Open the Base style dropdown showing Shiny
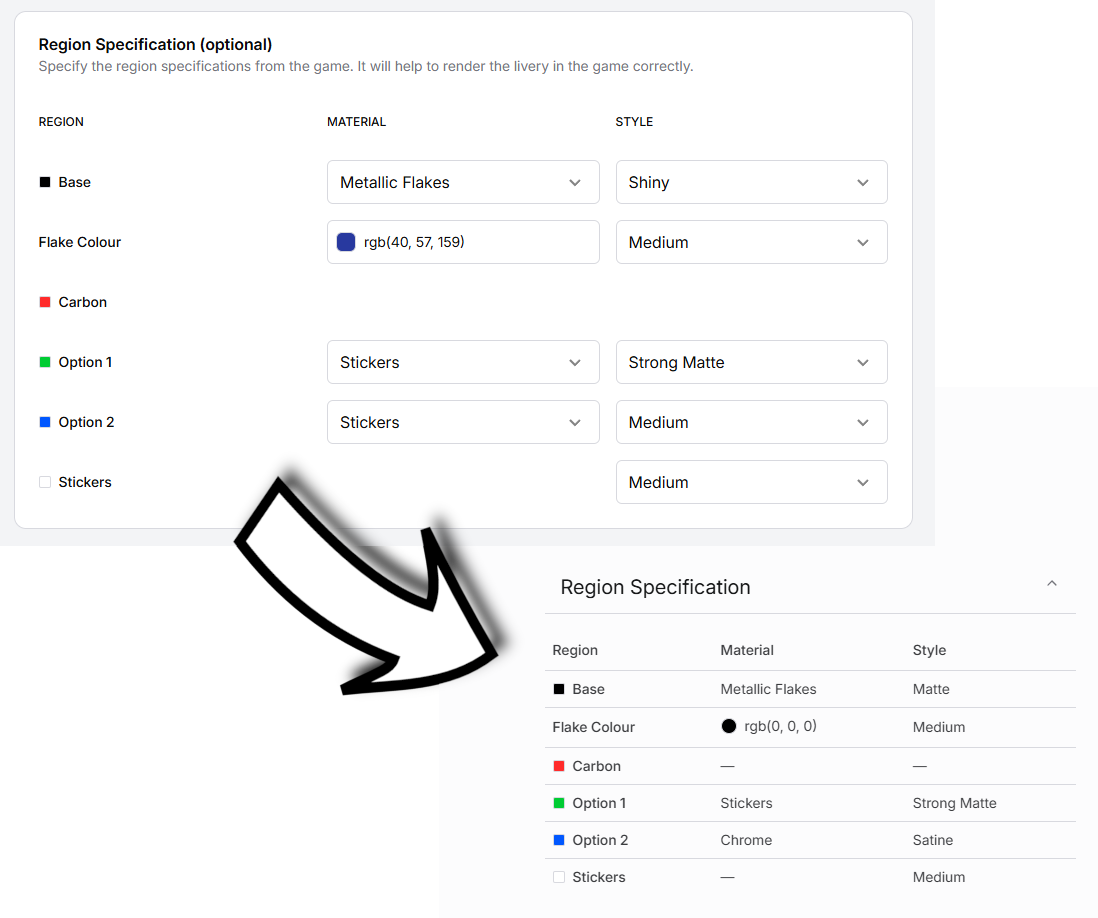Screen dimensions: 1098x918 click(751, 182)
